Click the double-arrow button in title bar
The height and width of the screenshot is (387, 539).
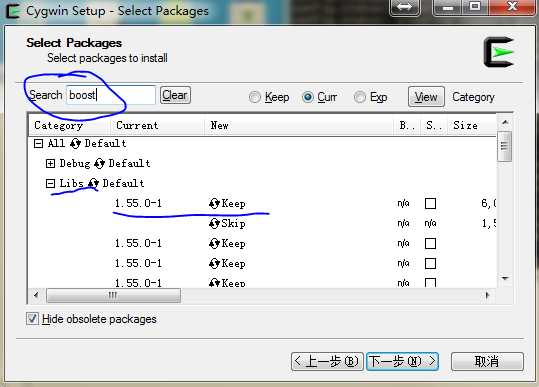[405, 7]
